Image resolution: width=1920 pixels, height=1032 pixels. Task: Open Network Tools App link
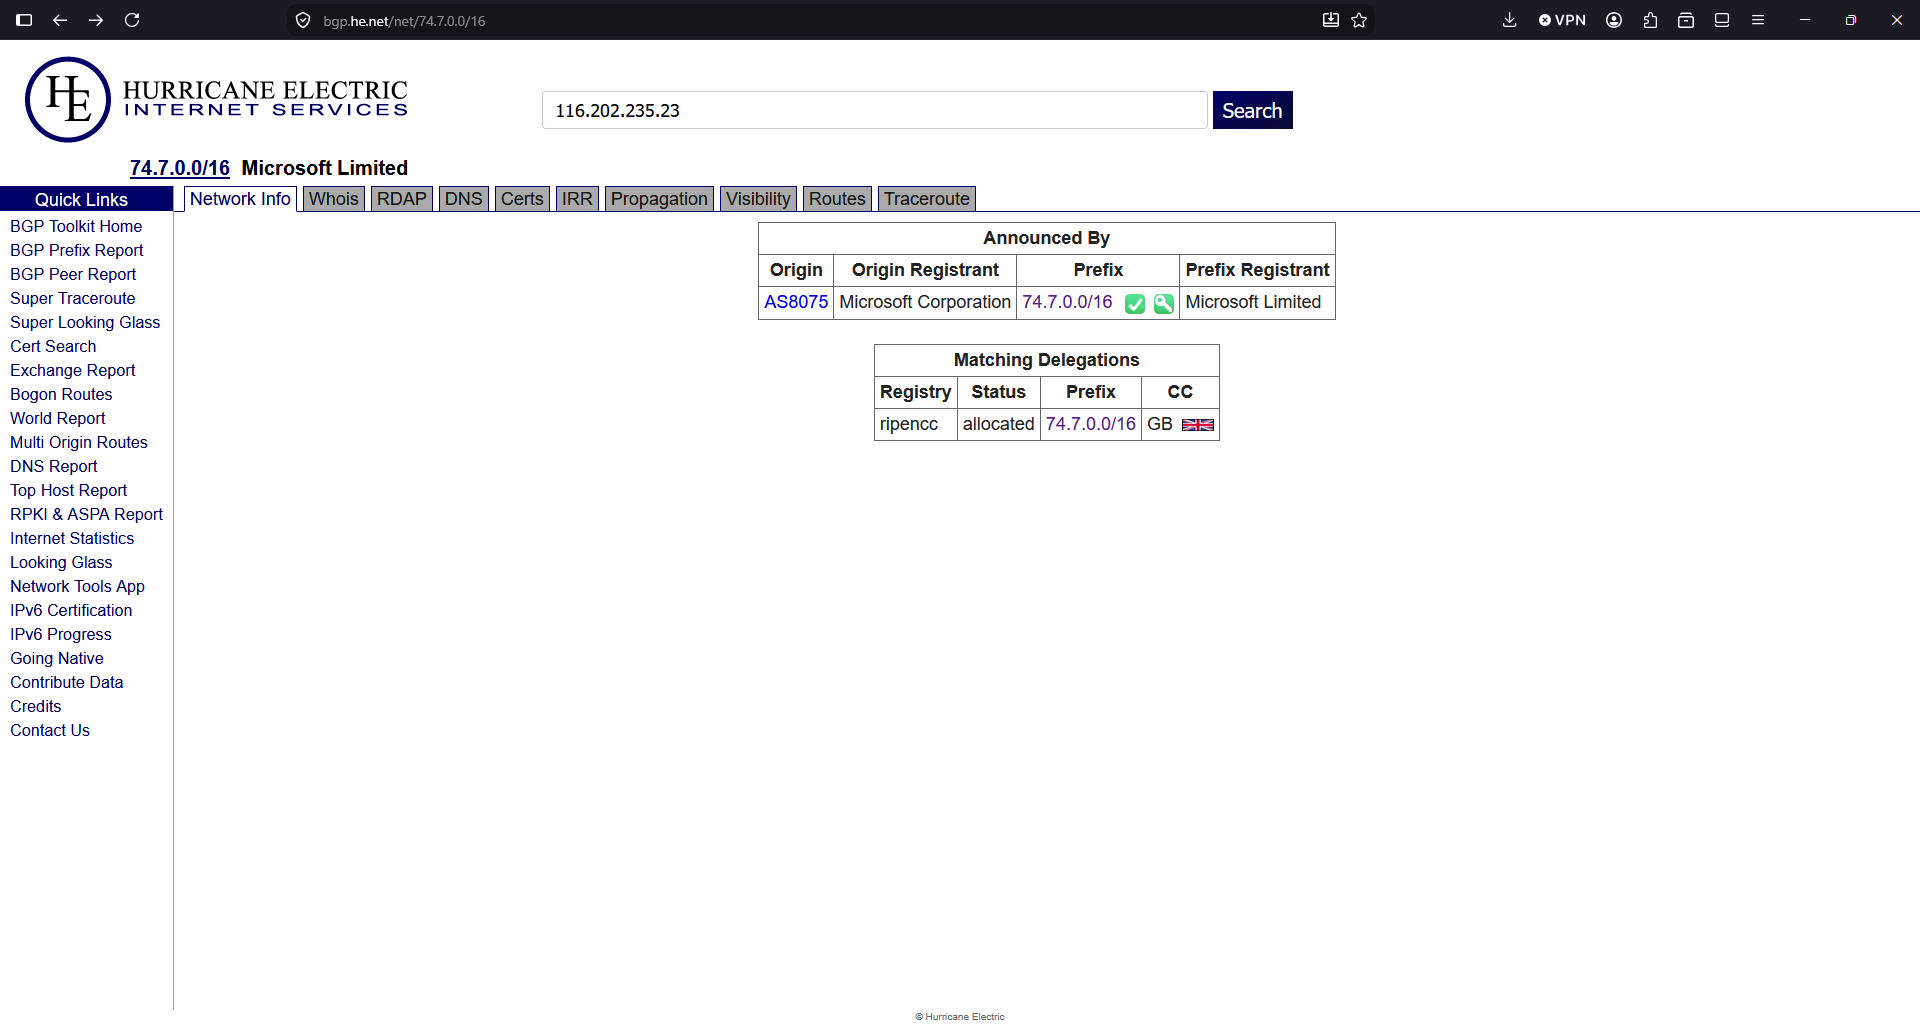[77, 586]
